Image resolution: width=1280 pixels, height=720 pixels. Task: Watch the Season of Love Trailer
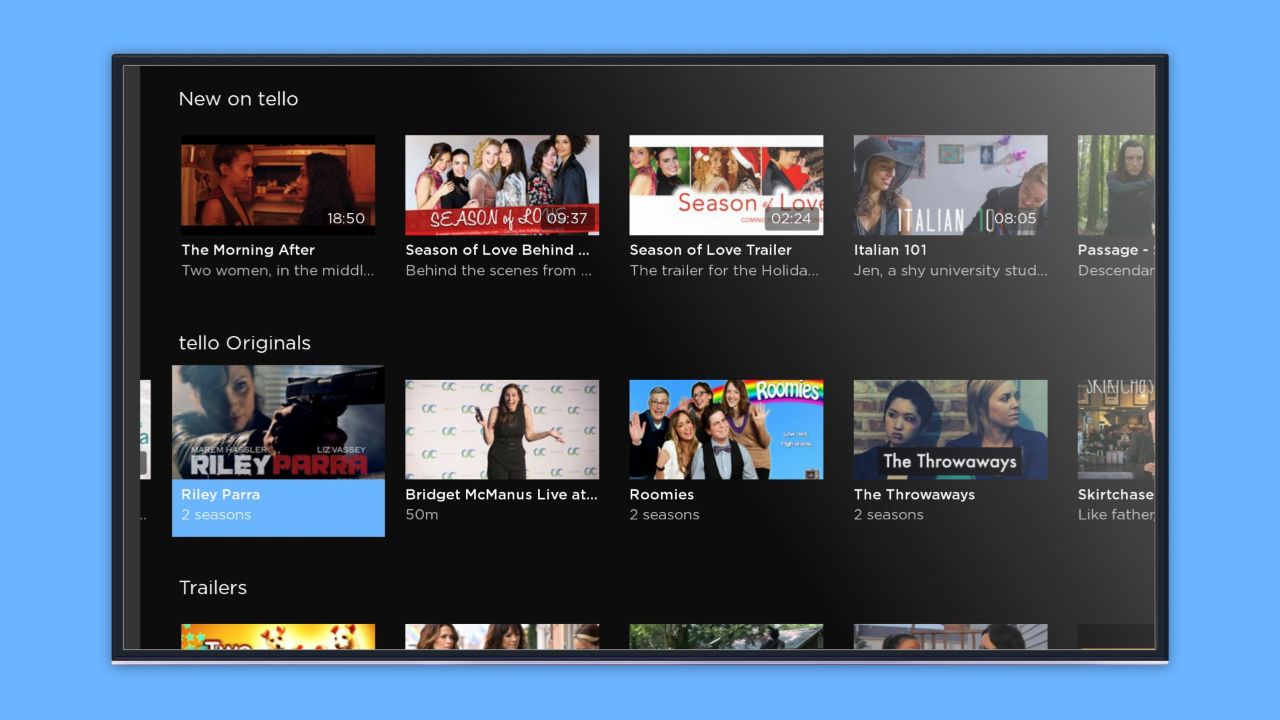(726, 185)
